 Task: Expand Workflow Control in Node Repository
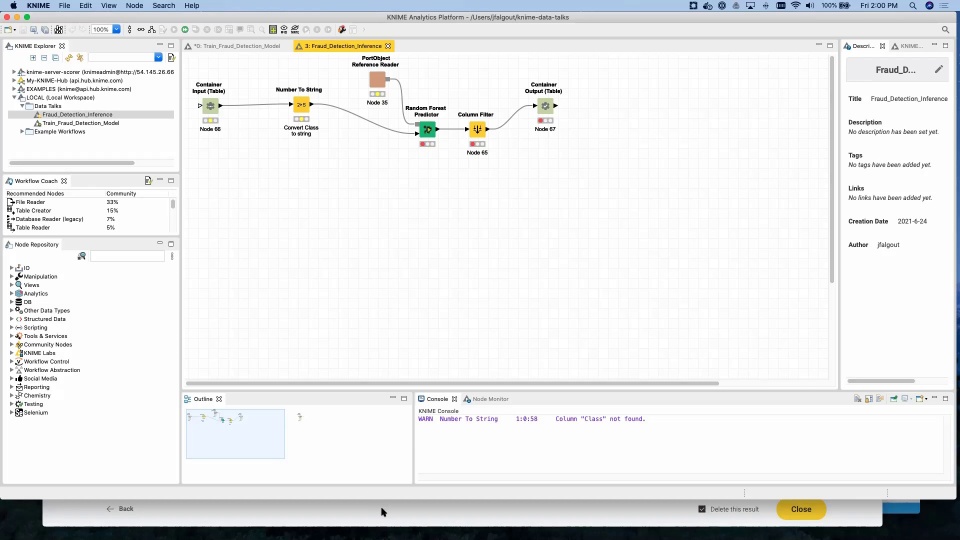click(x=11, y=362)
